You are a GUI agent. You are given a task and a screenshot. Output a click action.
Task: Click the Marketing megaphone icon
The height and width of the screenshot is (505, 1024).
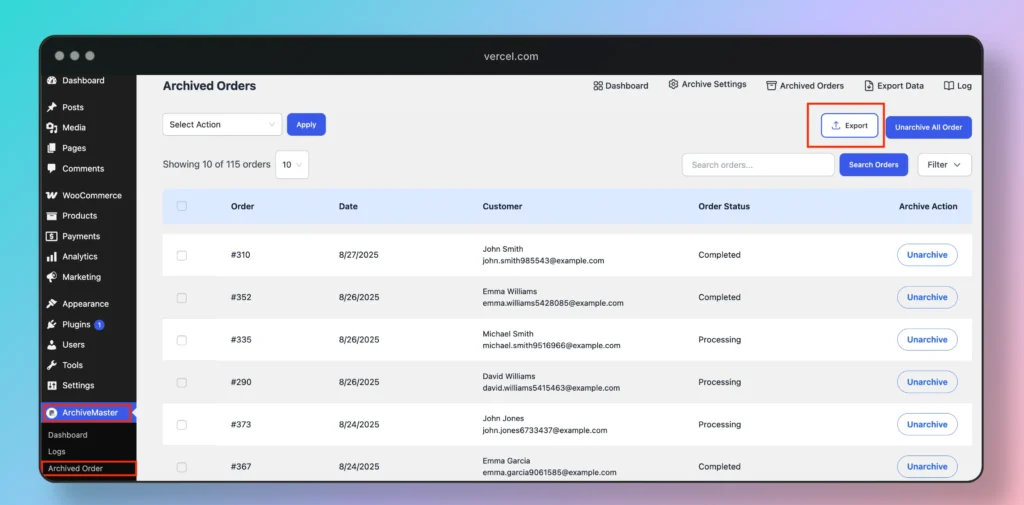pos(52,277)
